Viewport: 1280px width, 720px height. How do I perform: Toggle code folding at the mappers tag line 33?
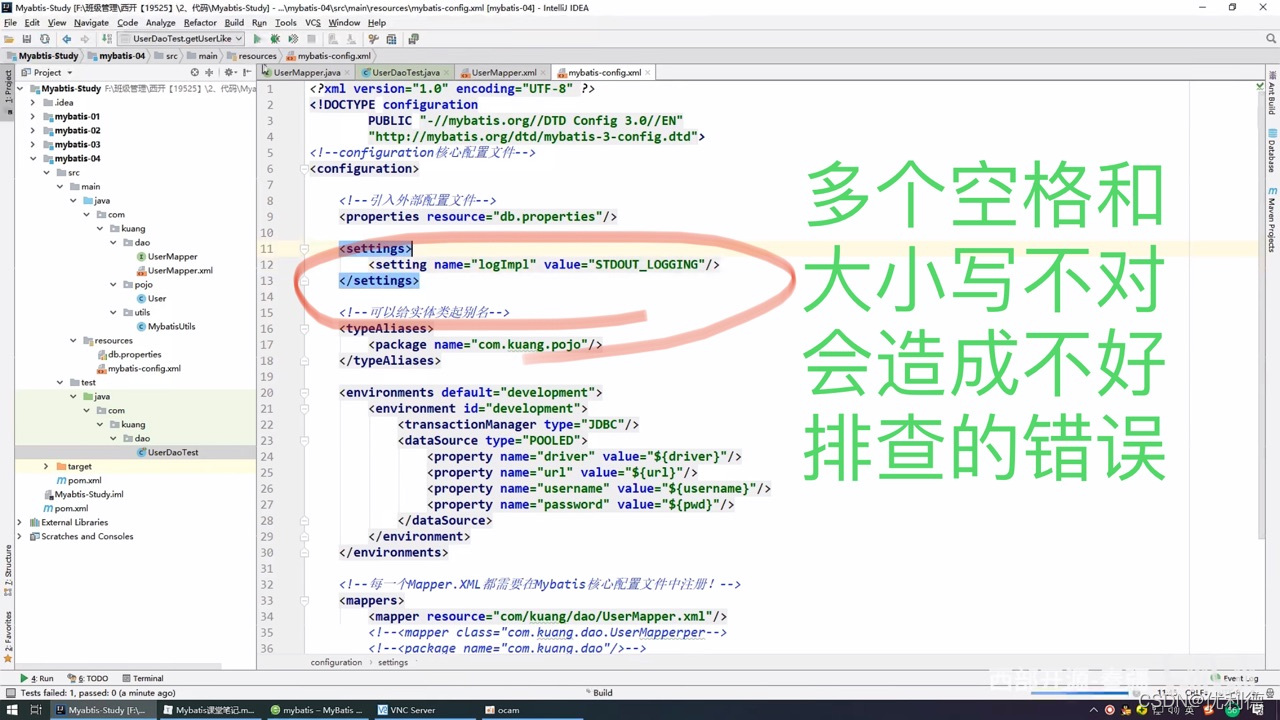304,601
